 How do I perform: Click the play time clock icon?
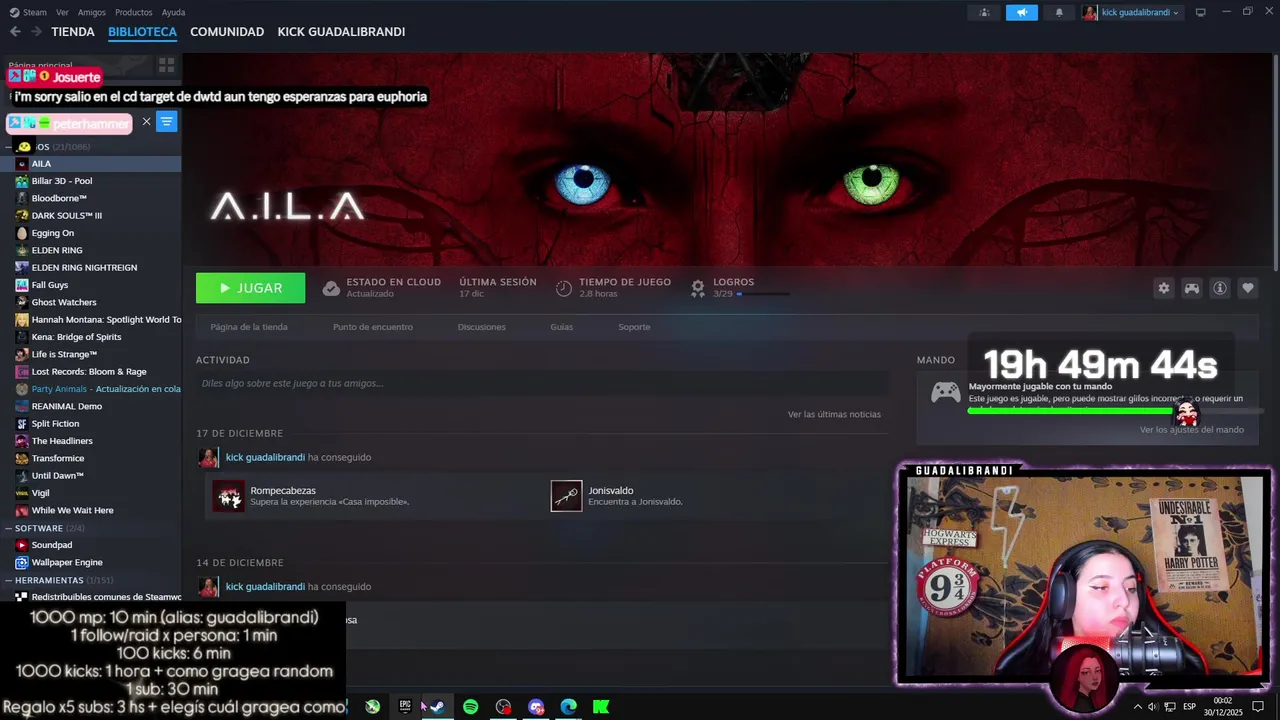point(564,288)
